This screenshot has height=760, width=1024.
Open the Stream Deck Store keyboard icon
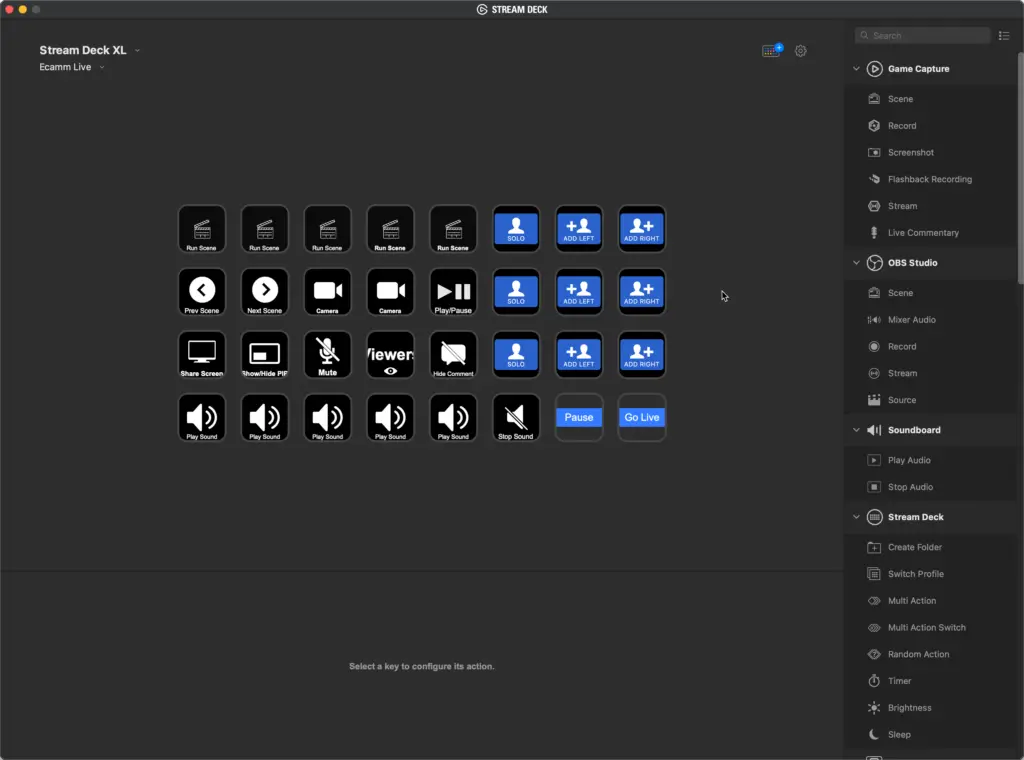click(x=772, y=50)
